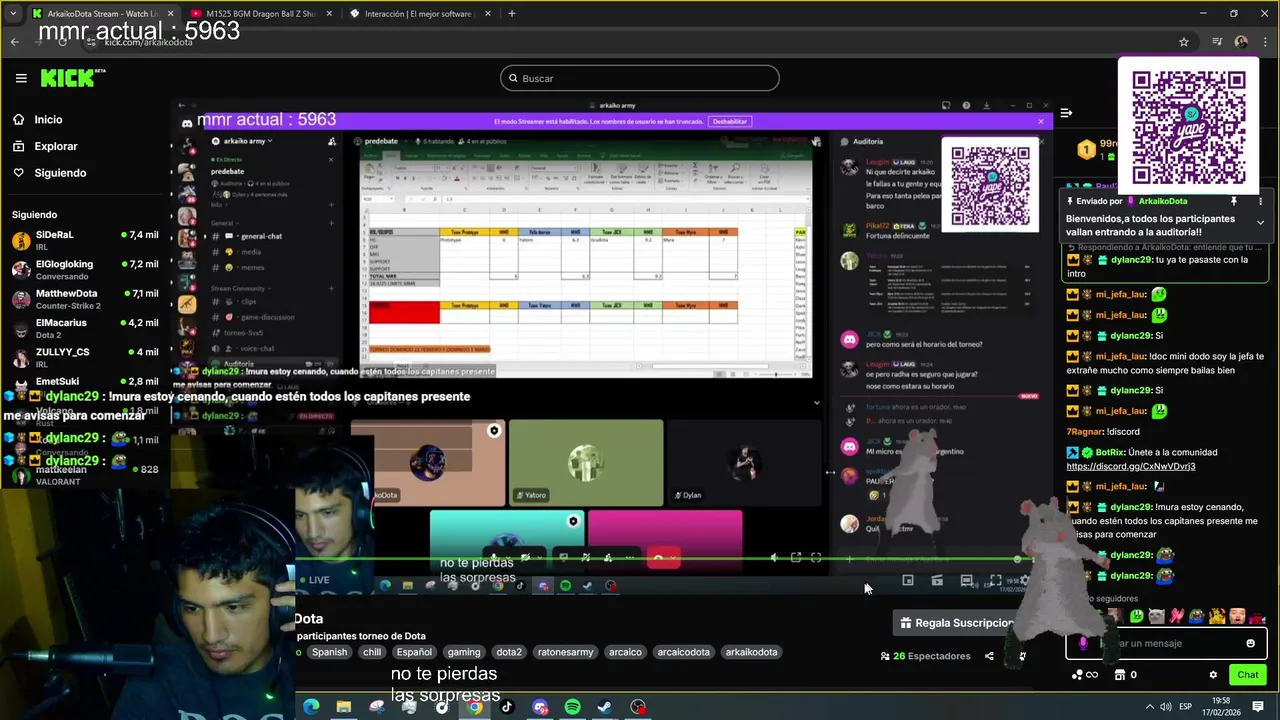Open the Kick hamburger sidebar menu
Viewport: 1280px width, 720px height.
[21, 78]
